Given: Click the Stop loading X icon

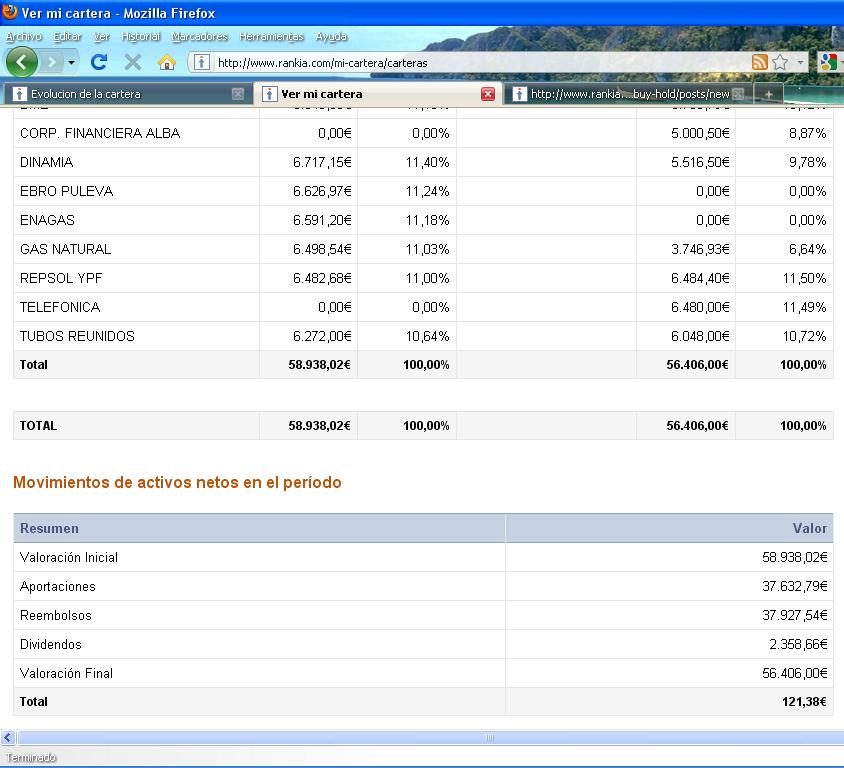Looking at the screenshot, I should [132, 62].
